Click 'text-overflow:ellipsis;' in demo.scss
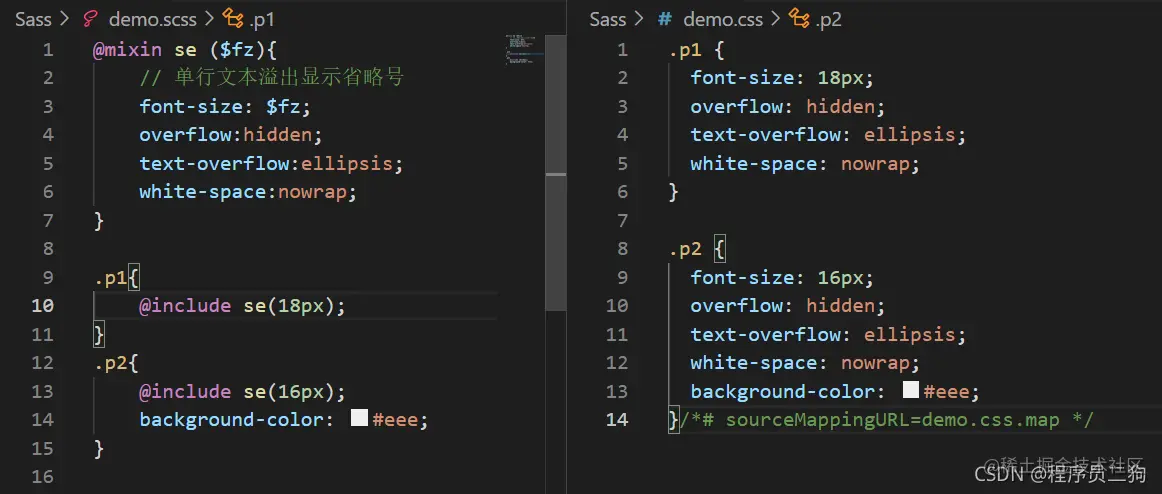This screenshot has height=494, width=1162. tap(271, 163)
